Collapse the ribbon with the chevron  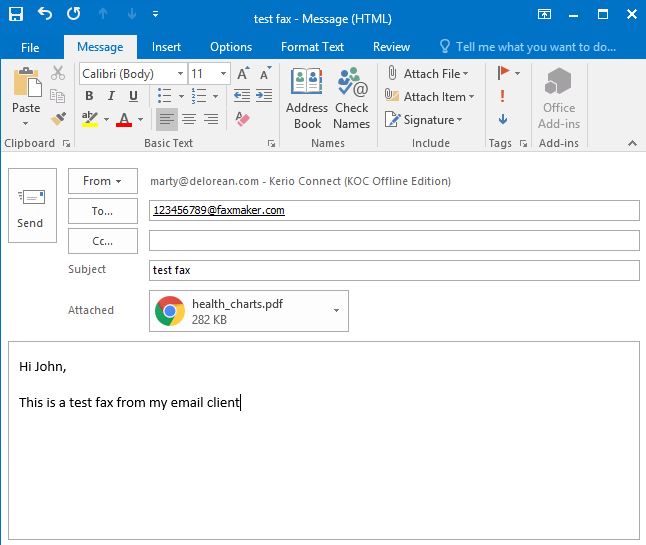click(632, 143)
